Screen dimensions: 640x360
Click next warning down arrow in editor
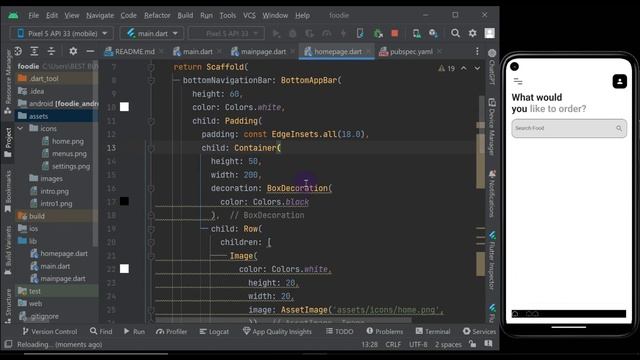click(x=477, y=68)
